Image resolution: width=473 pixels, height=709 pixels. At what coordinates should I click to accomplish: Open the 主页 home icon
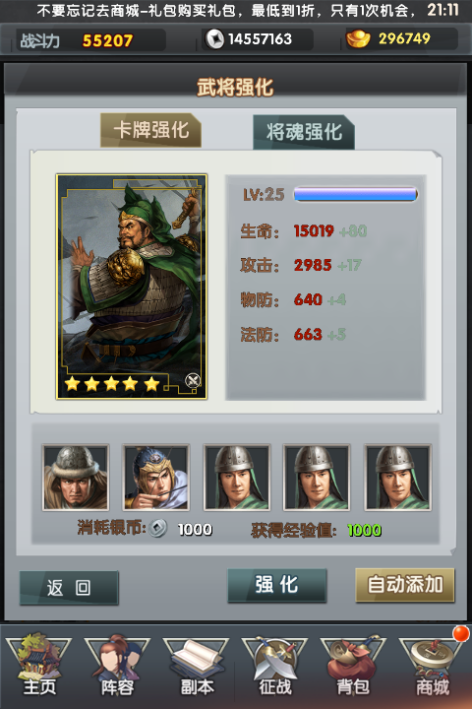point(39,665)
